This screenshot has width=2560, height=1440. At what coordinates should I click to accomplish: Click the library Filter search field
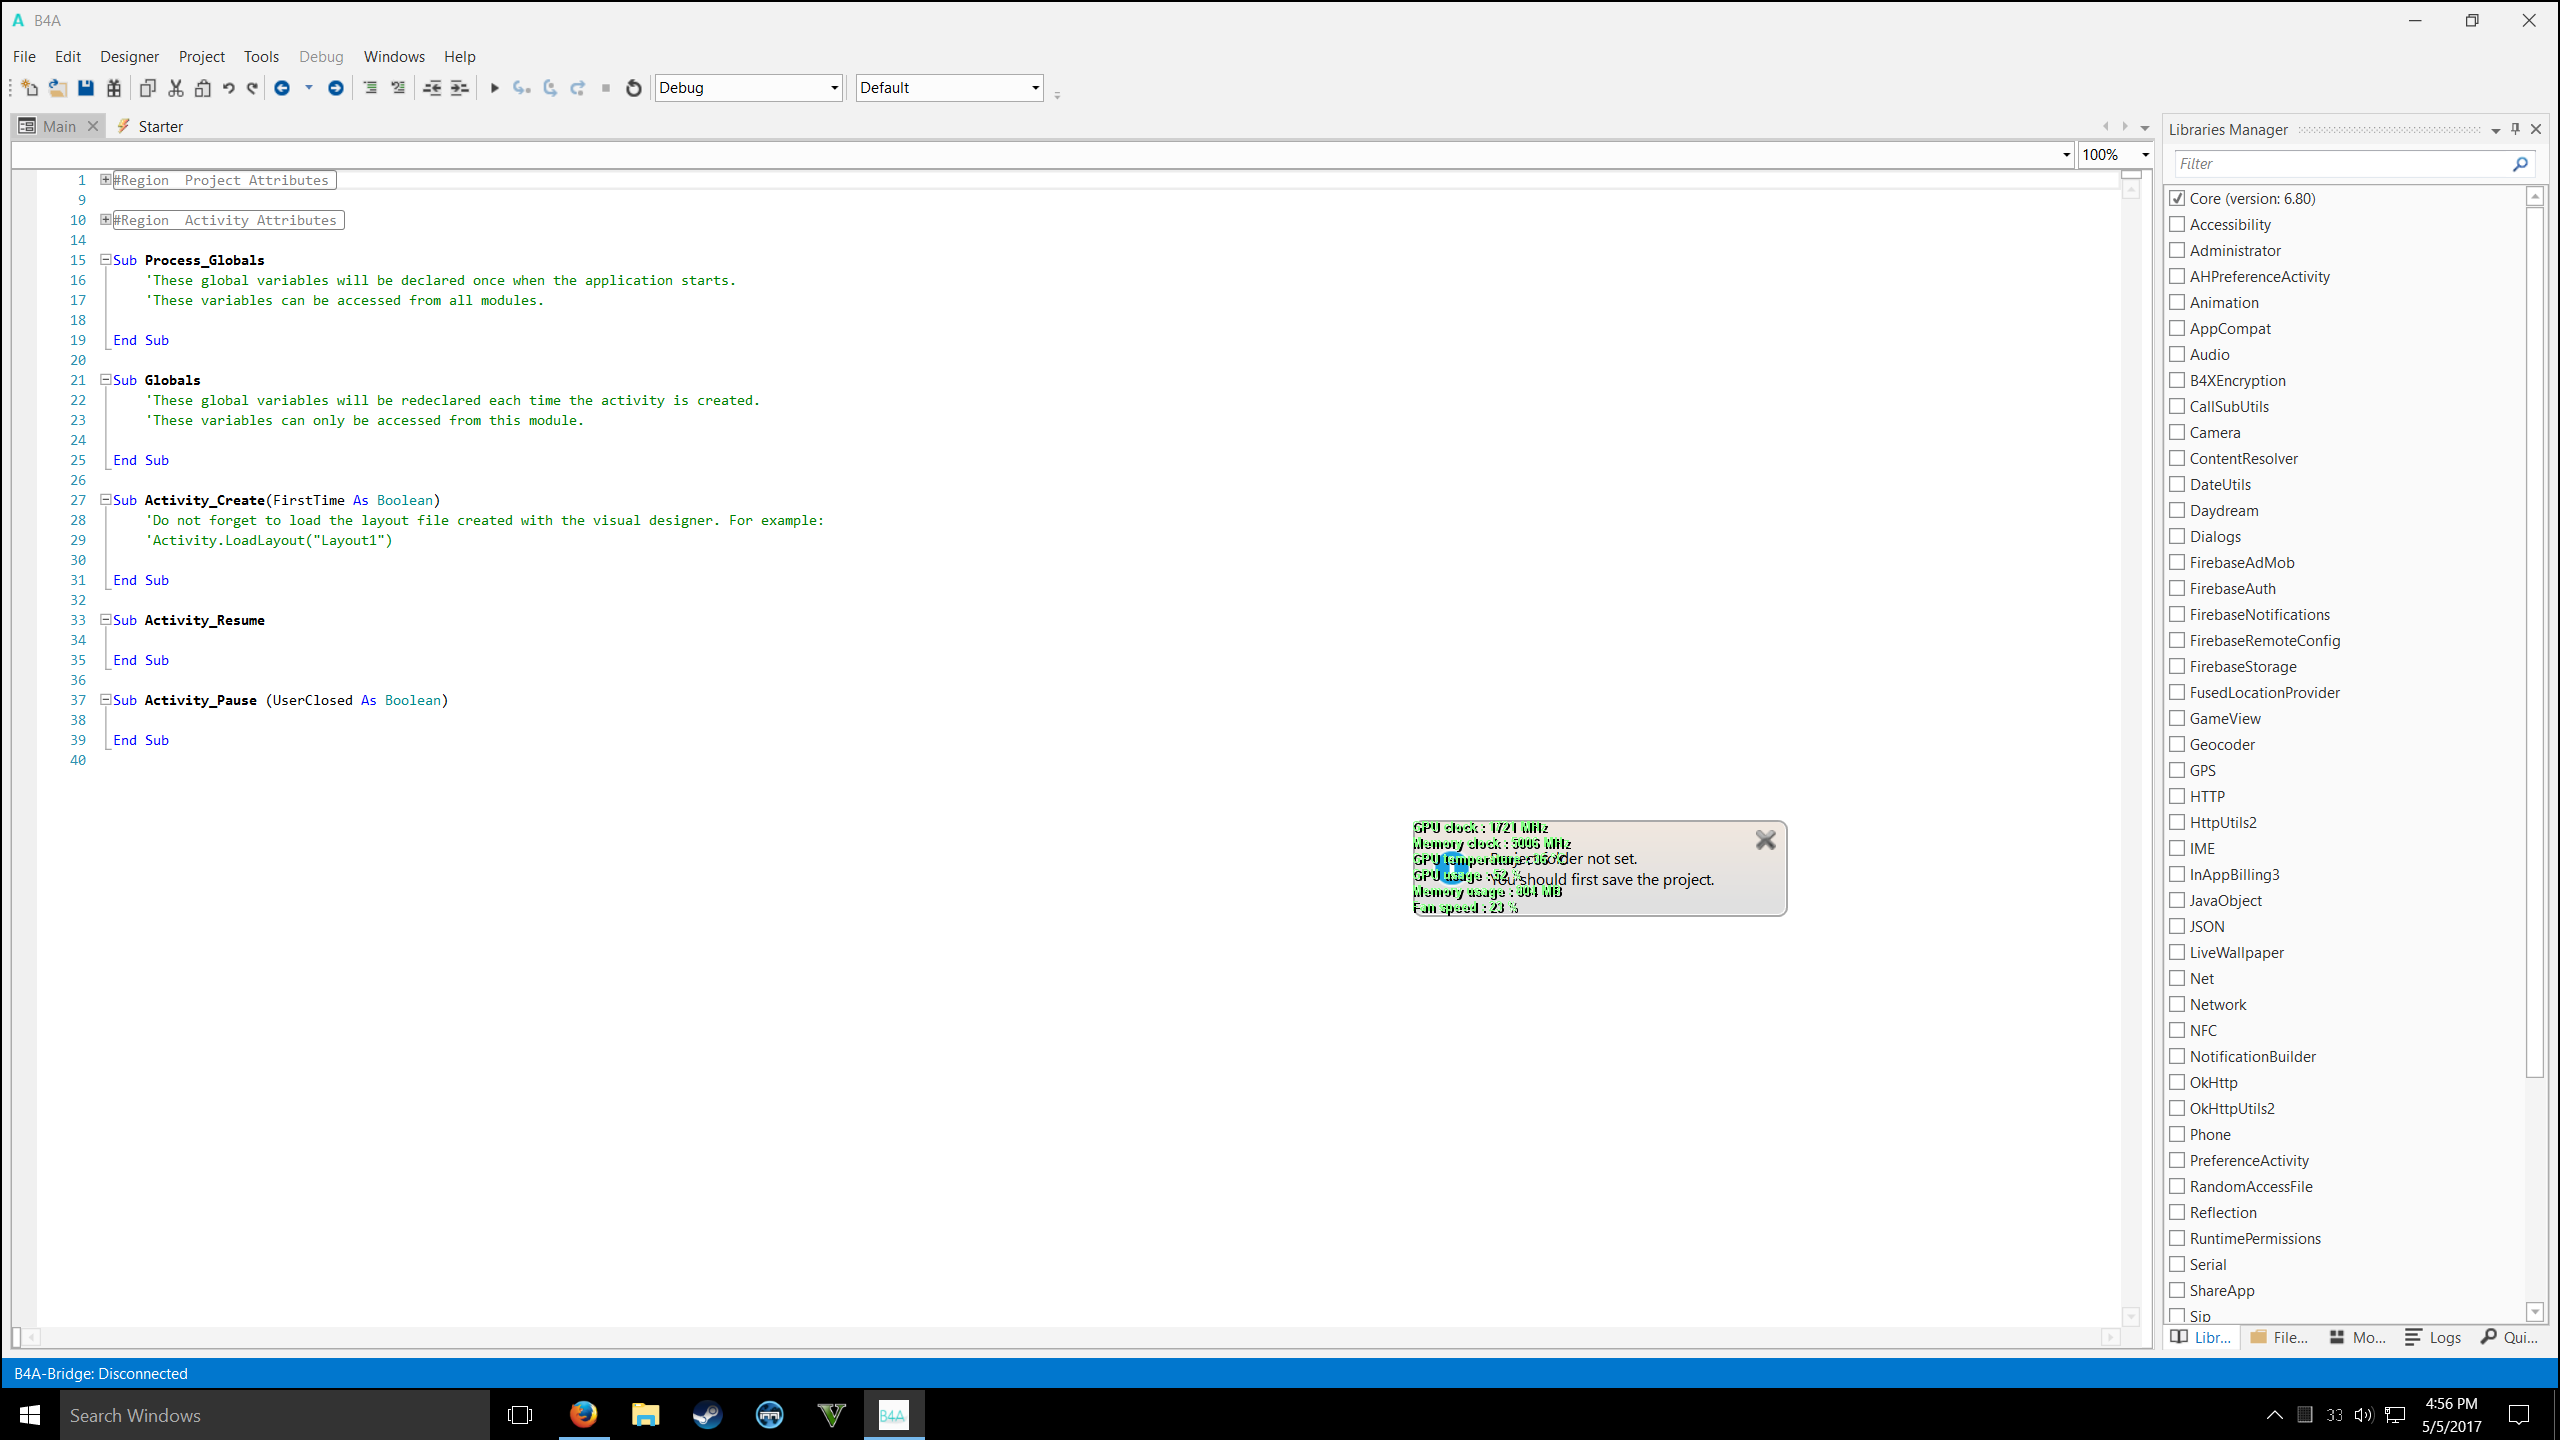click(2340, 164)
